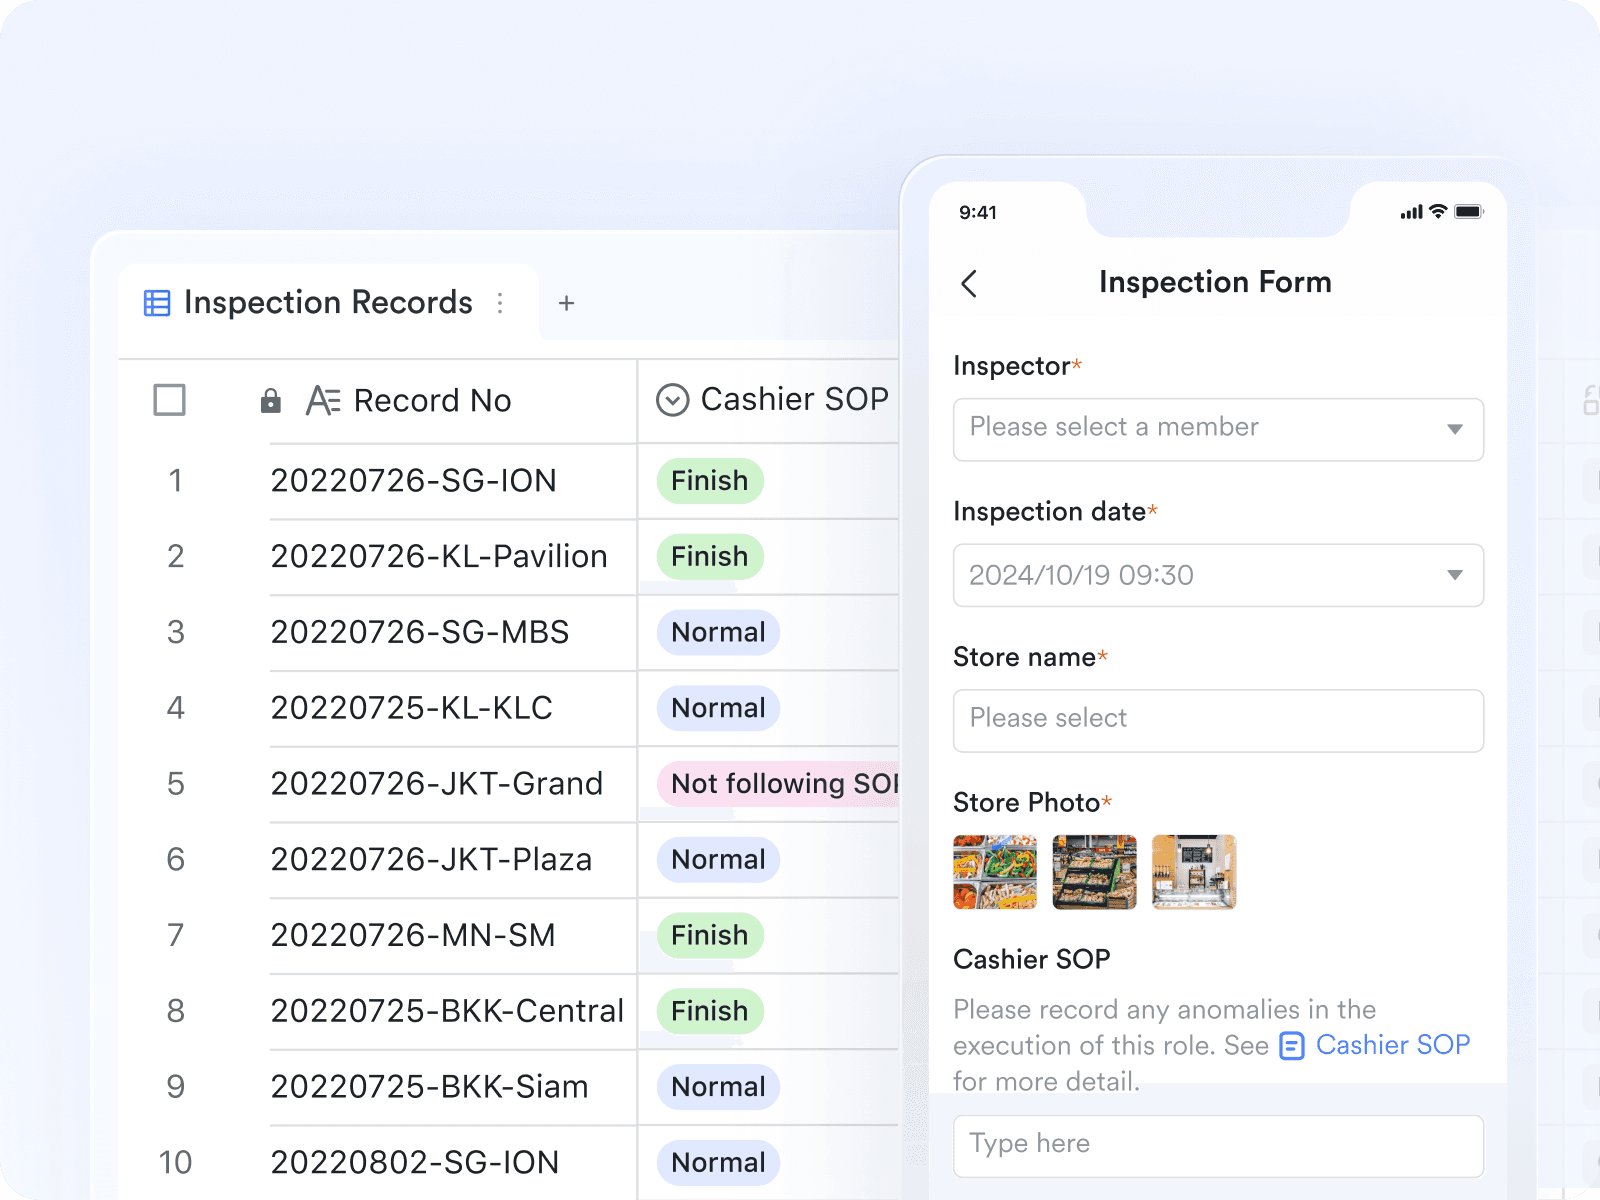
Task: Click the 9:41 time in phone status bar
Action: 978,212
